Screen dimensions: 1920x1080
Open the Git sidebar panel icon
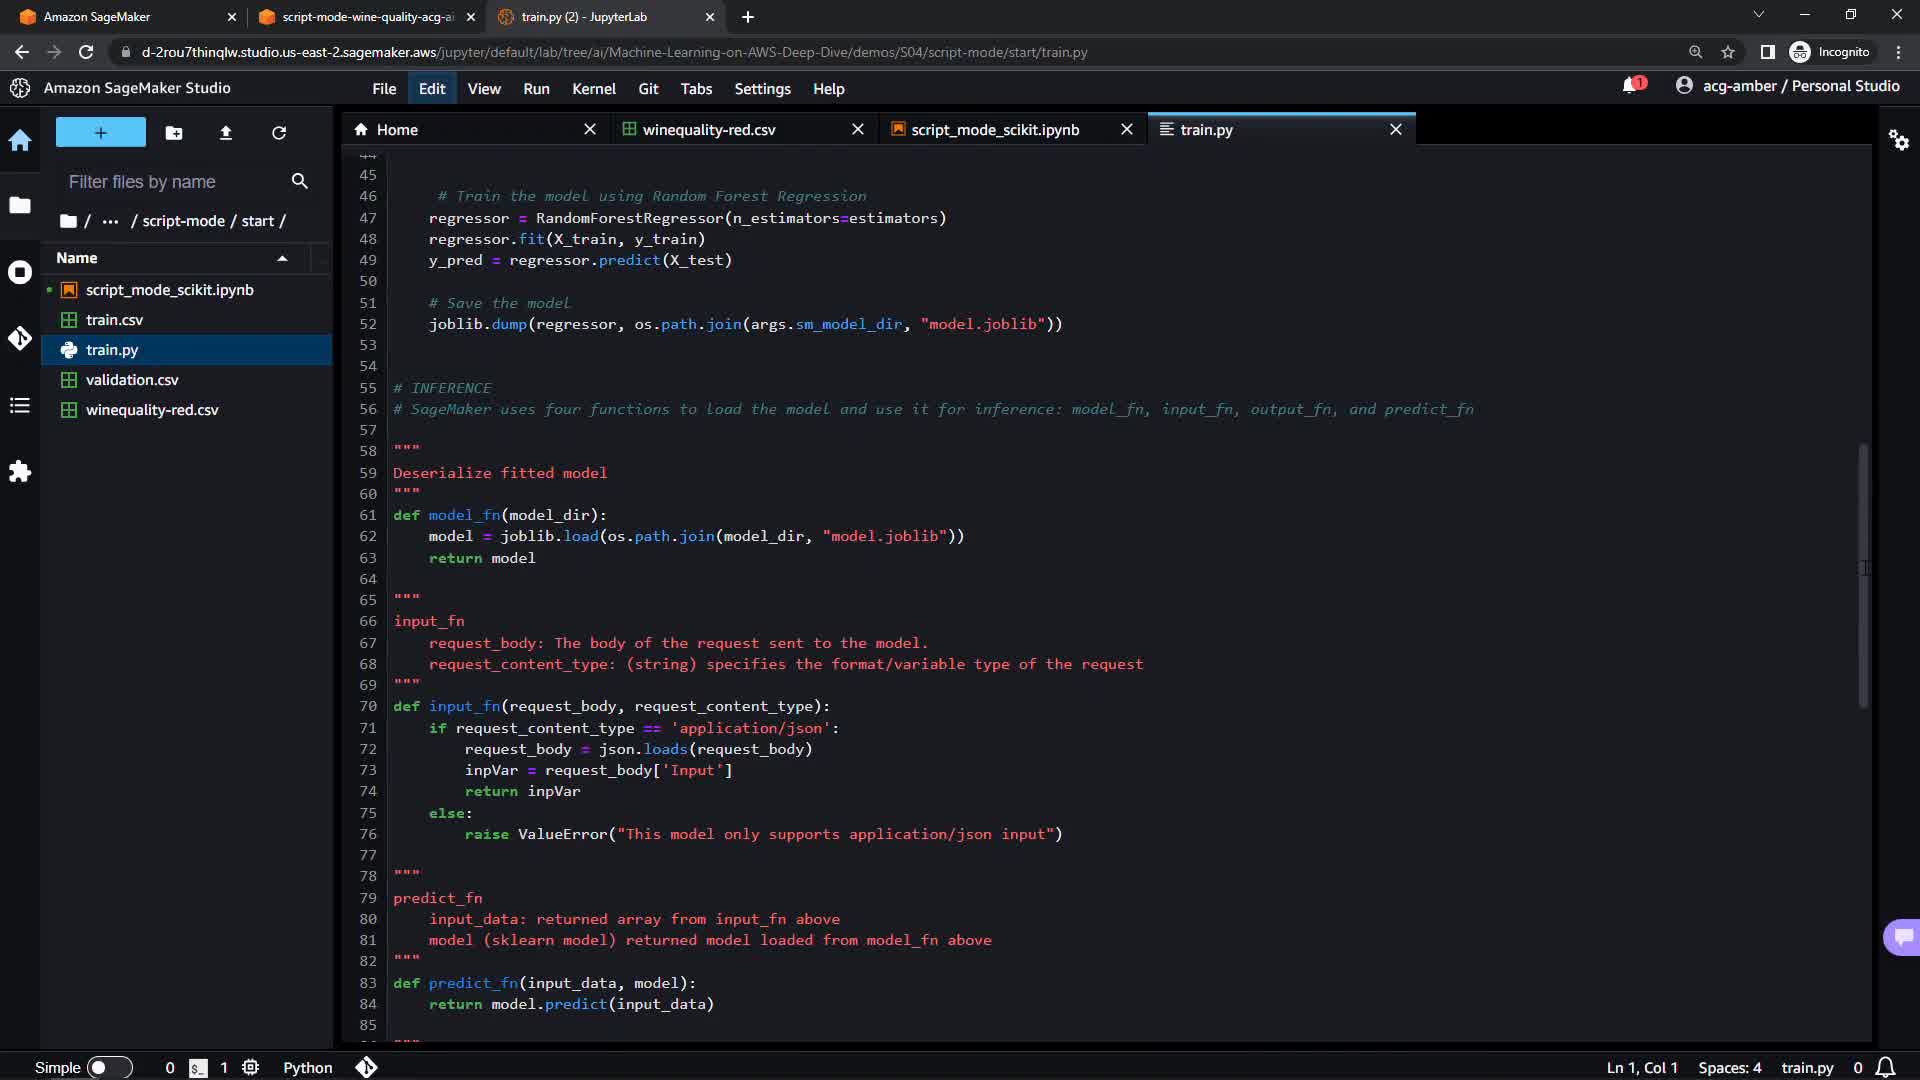coord(20,339)
